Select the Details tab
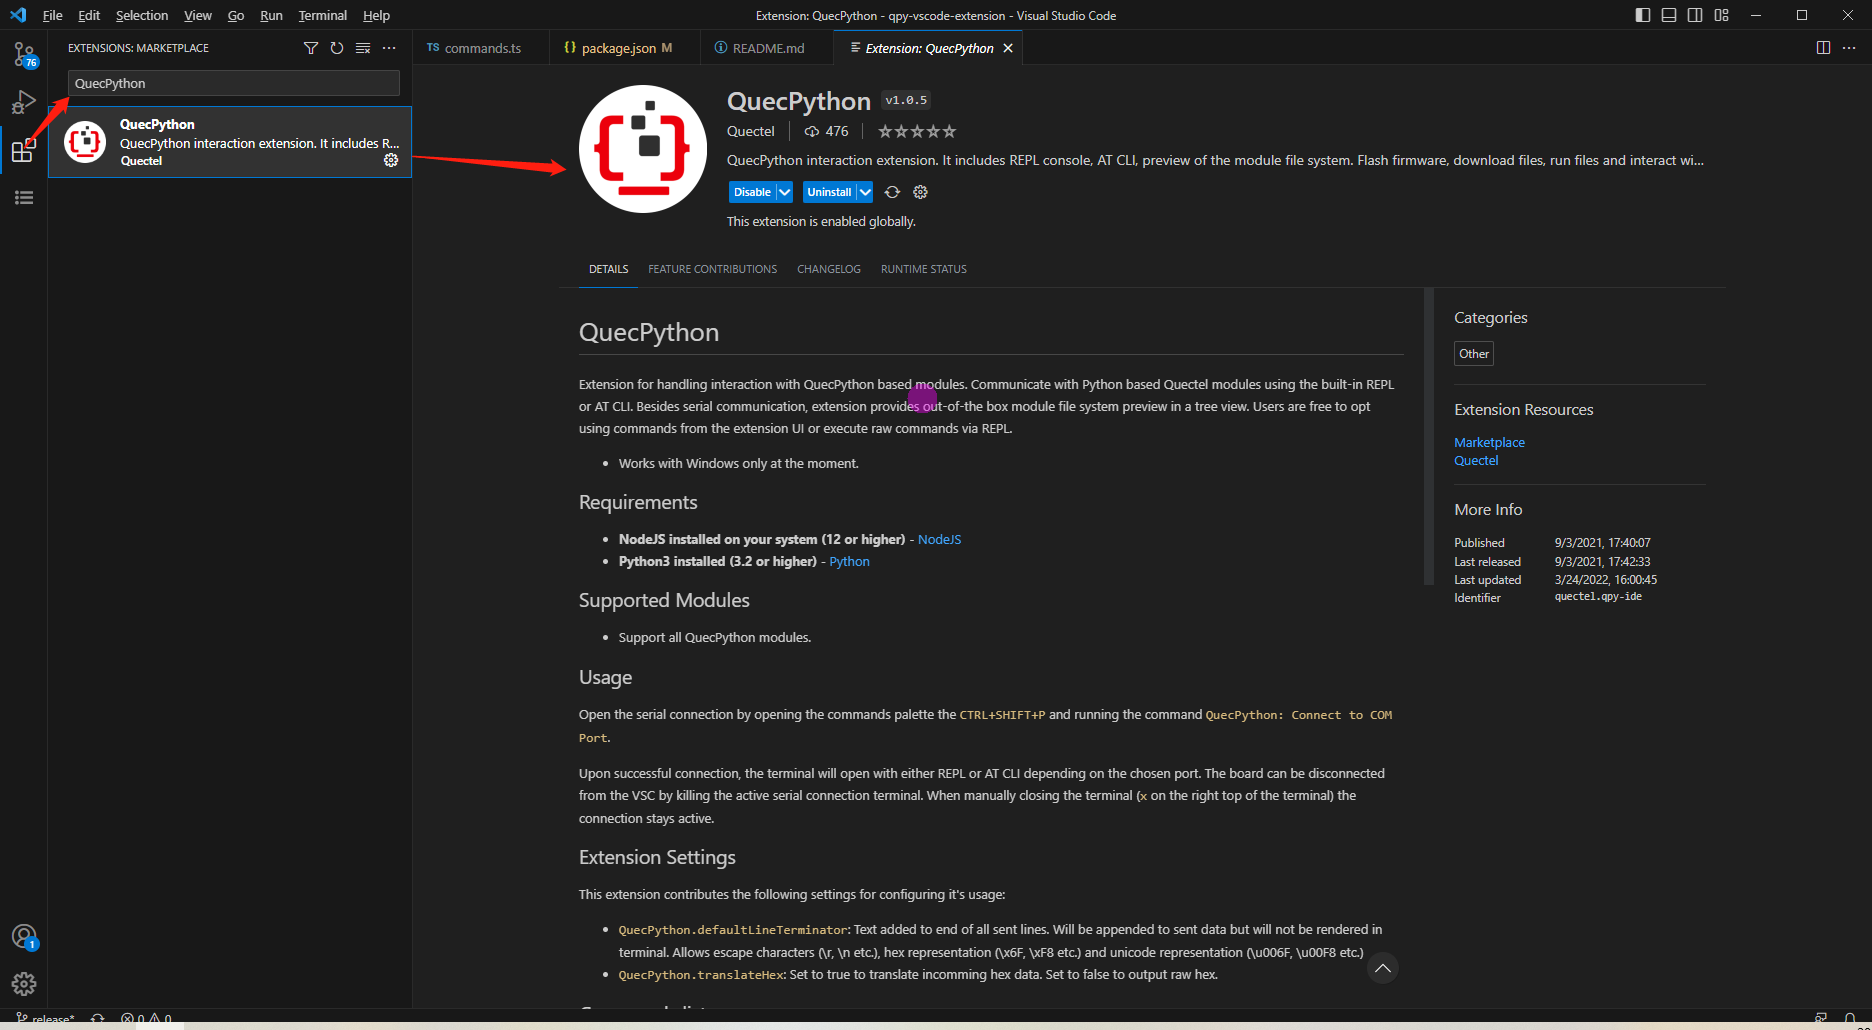Viewport: 1872px width, 1030px height. [608, 269]
